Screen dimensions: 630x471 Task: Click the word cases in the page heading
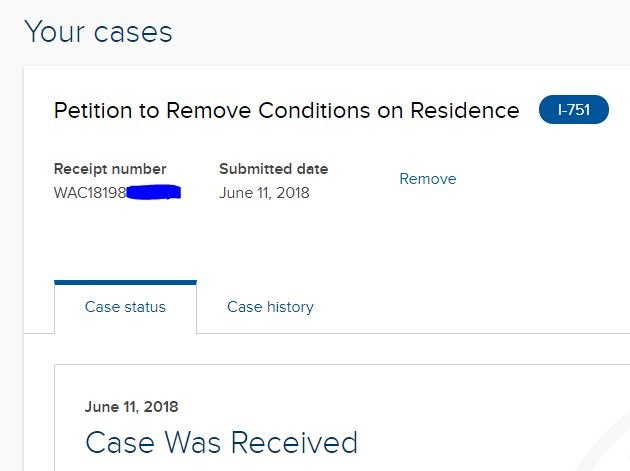tap(133, 32)
